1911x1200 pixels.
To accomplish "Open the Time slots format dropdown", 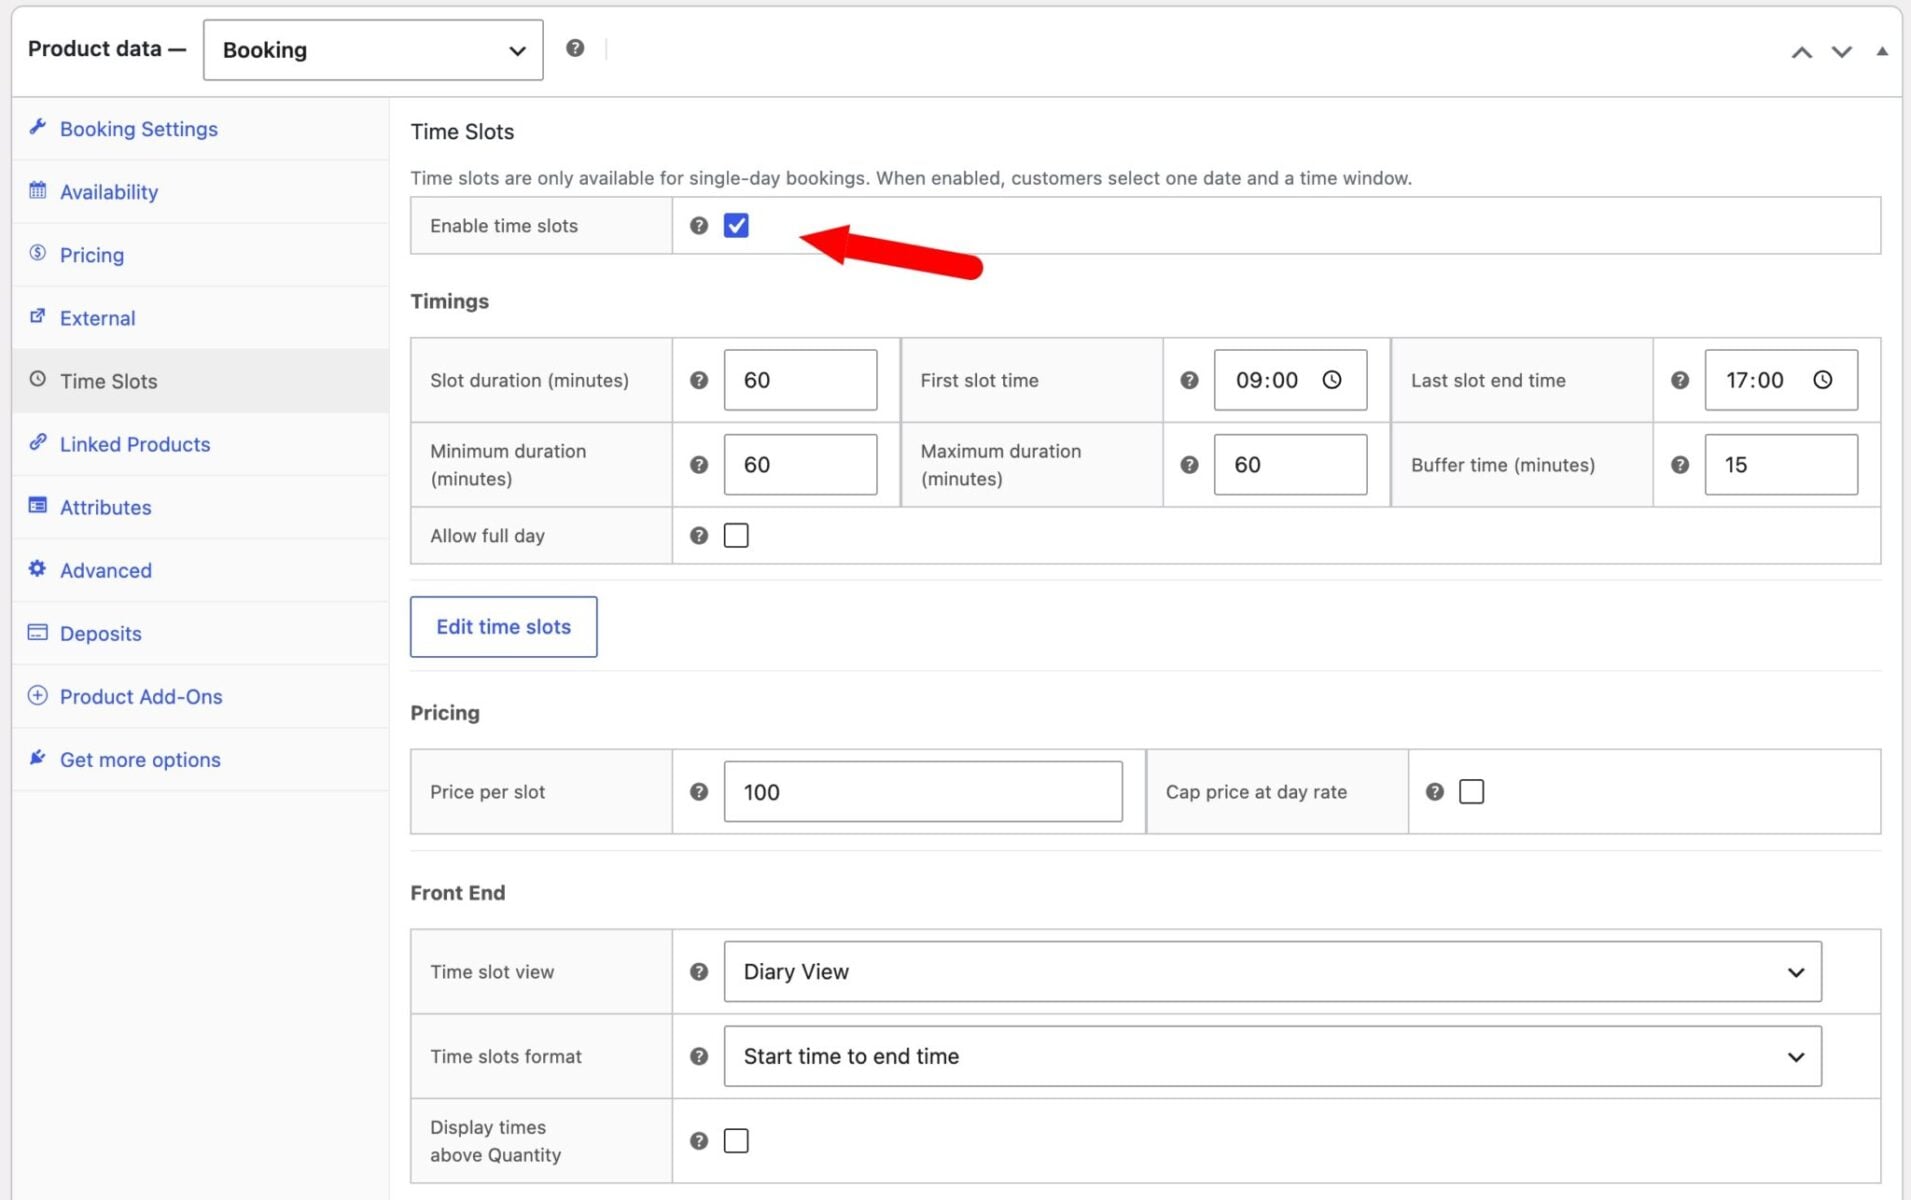I will coord(1272,1056).
